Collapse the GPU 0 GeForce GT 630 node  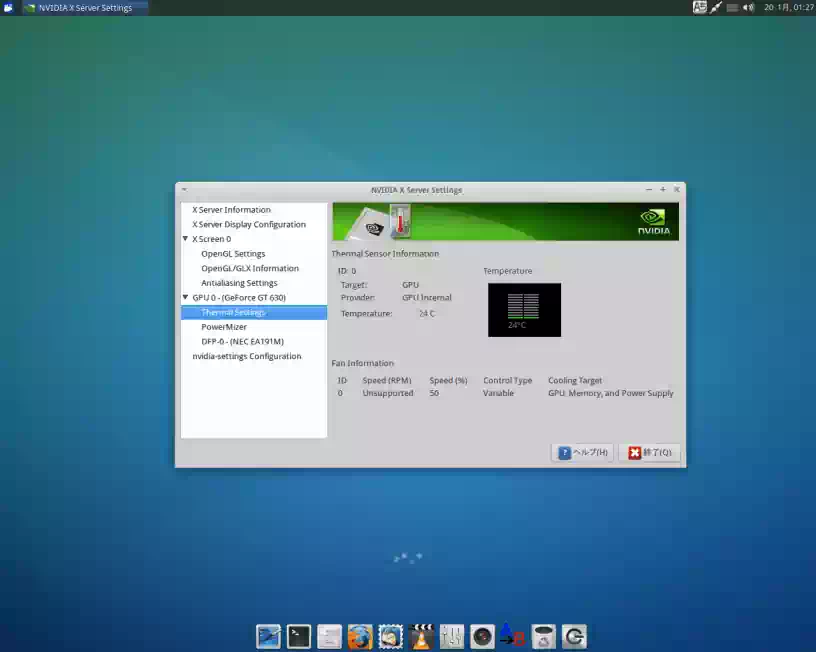[x=185, y=297]
